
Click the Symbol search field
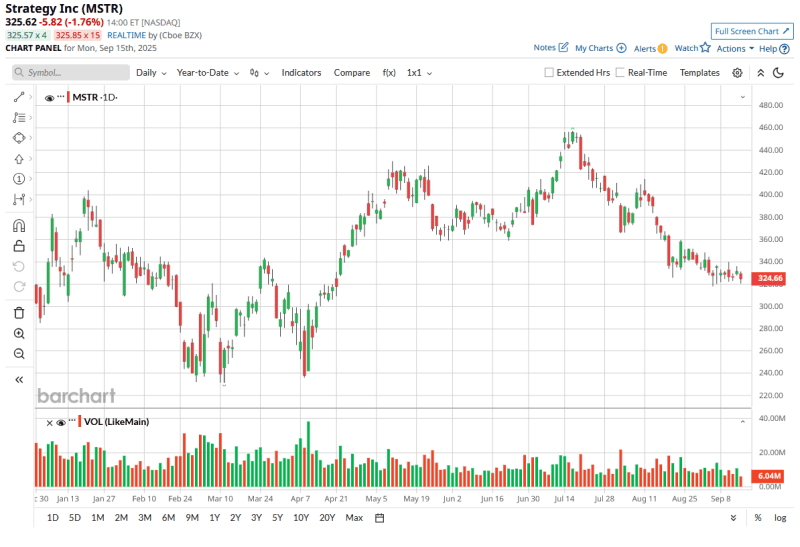[72, 73]
